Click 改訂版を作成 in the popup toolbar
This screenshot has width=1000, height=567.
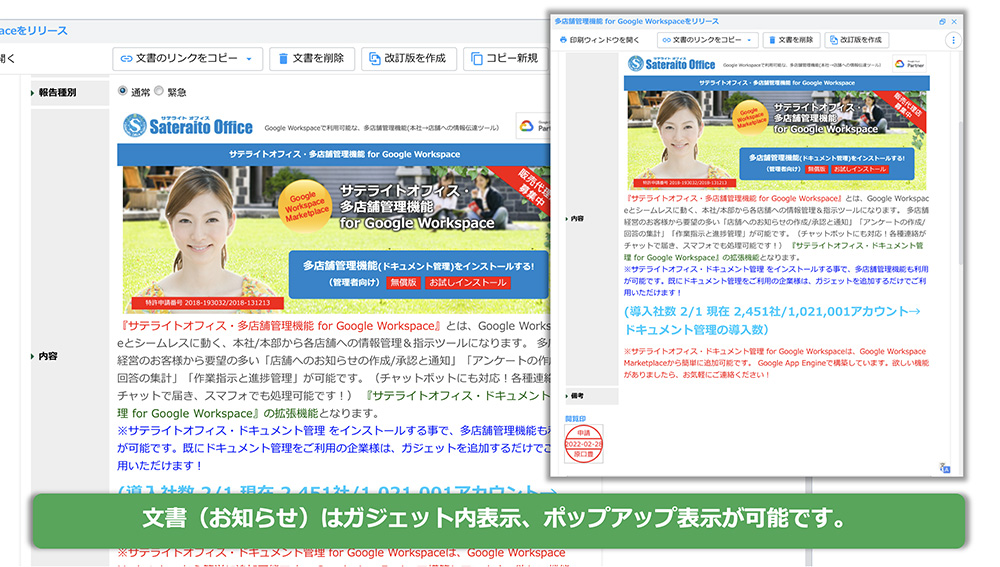pyautogui.click(x=856, y=40)
